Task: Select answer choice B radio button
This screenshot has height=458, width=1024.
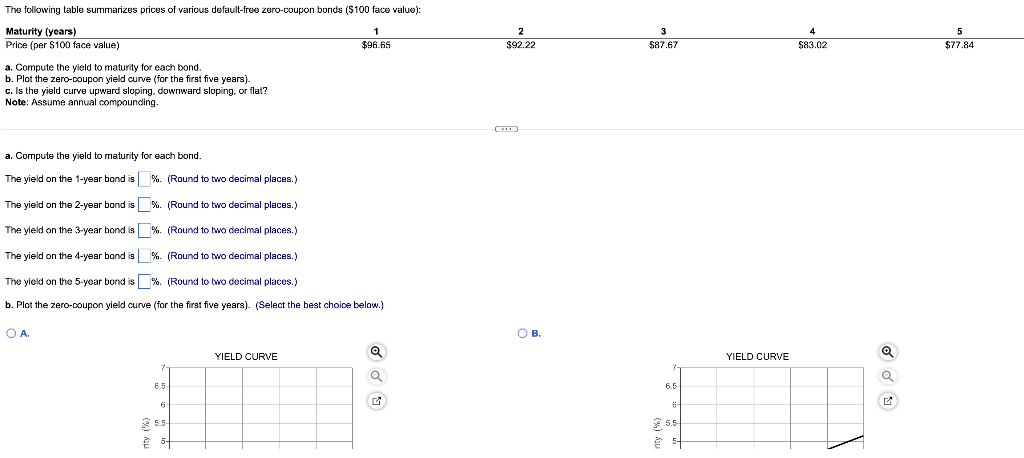Action: [523, 333]
